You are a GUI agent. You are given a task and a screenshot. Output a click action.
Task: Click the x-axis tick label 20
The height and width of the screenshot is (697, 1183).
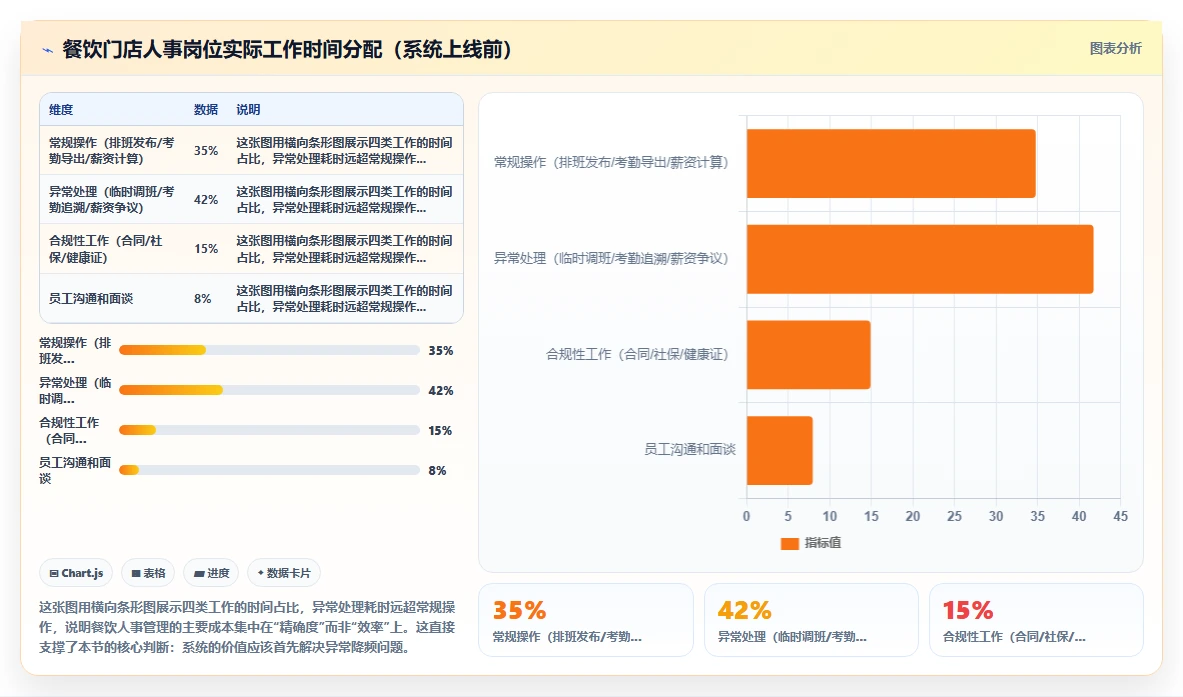tap(913, 517)
